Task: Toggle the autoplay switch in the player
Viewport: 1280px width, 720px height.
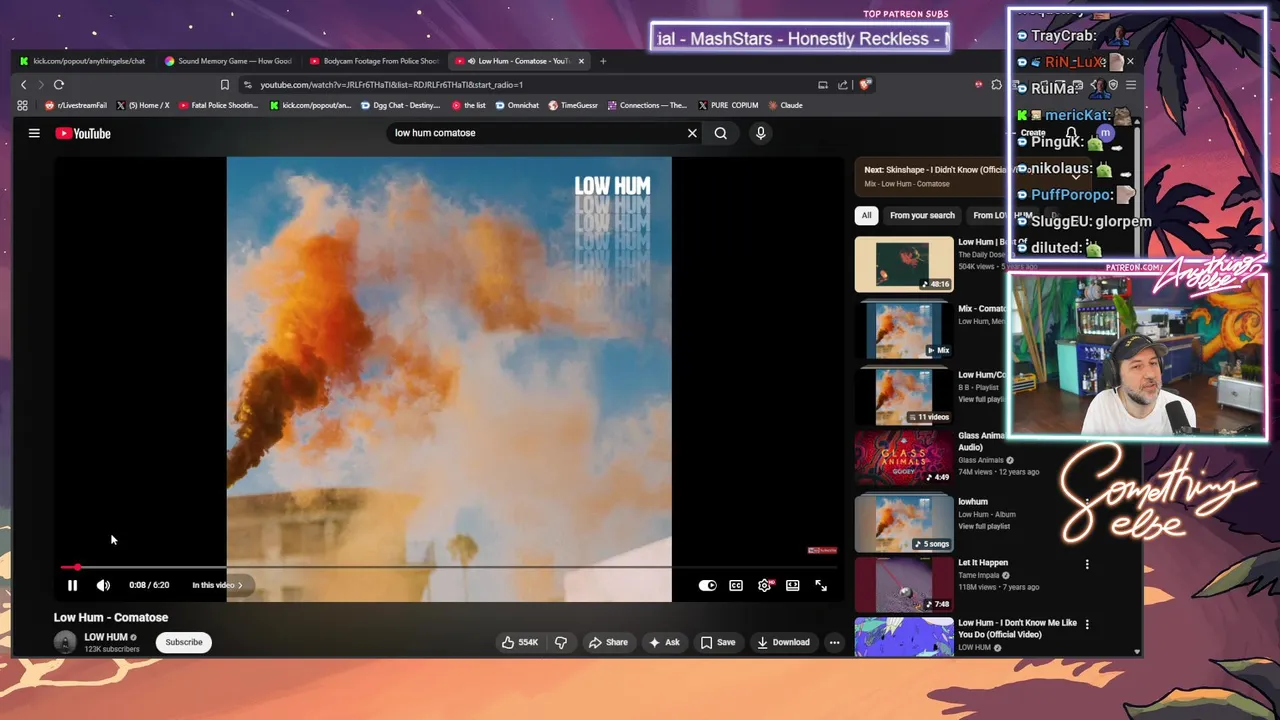Action: click(x=707, y=586)
